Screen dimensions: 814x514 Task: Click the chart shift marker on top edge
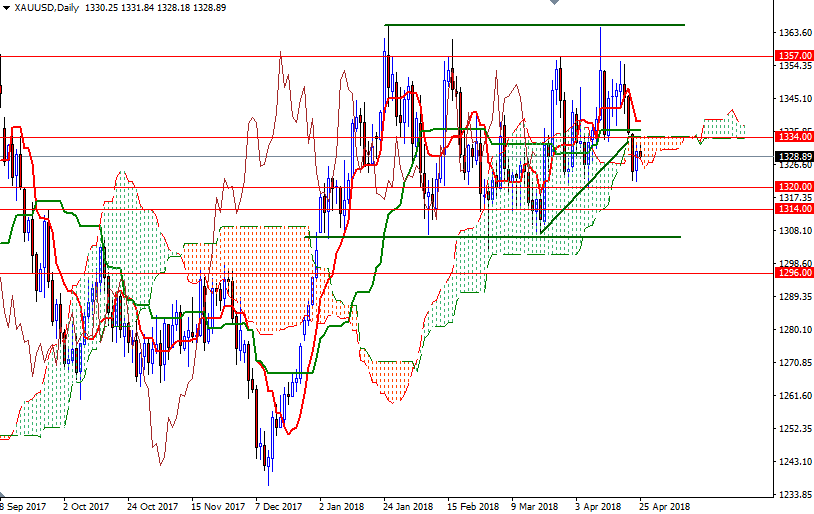[x=553, y=3]
